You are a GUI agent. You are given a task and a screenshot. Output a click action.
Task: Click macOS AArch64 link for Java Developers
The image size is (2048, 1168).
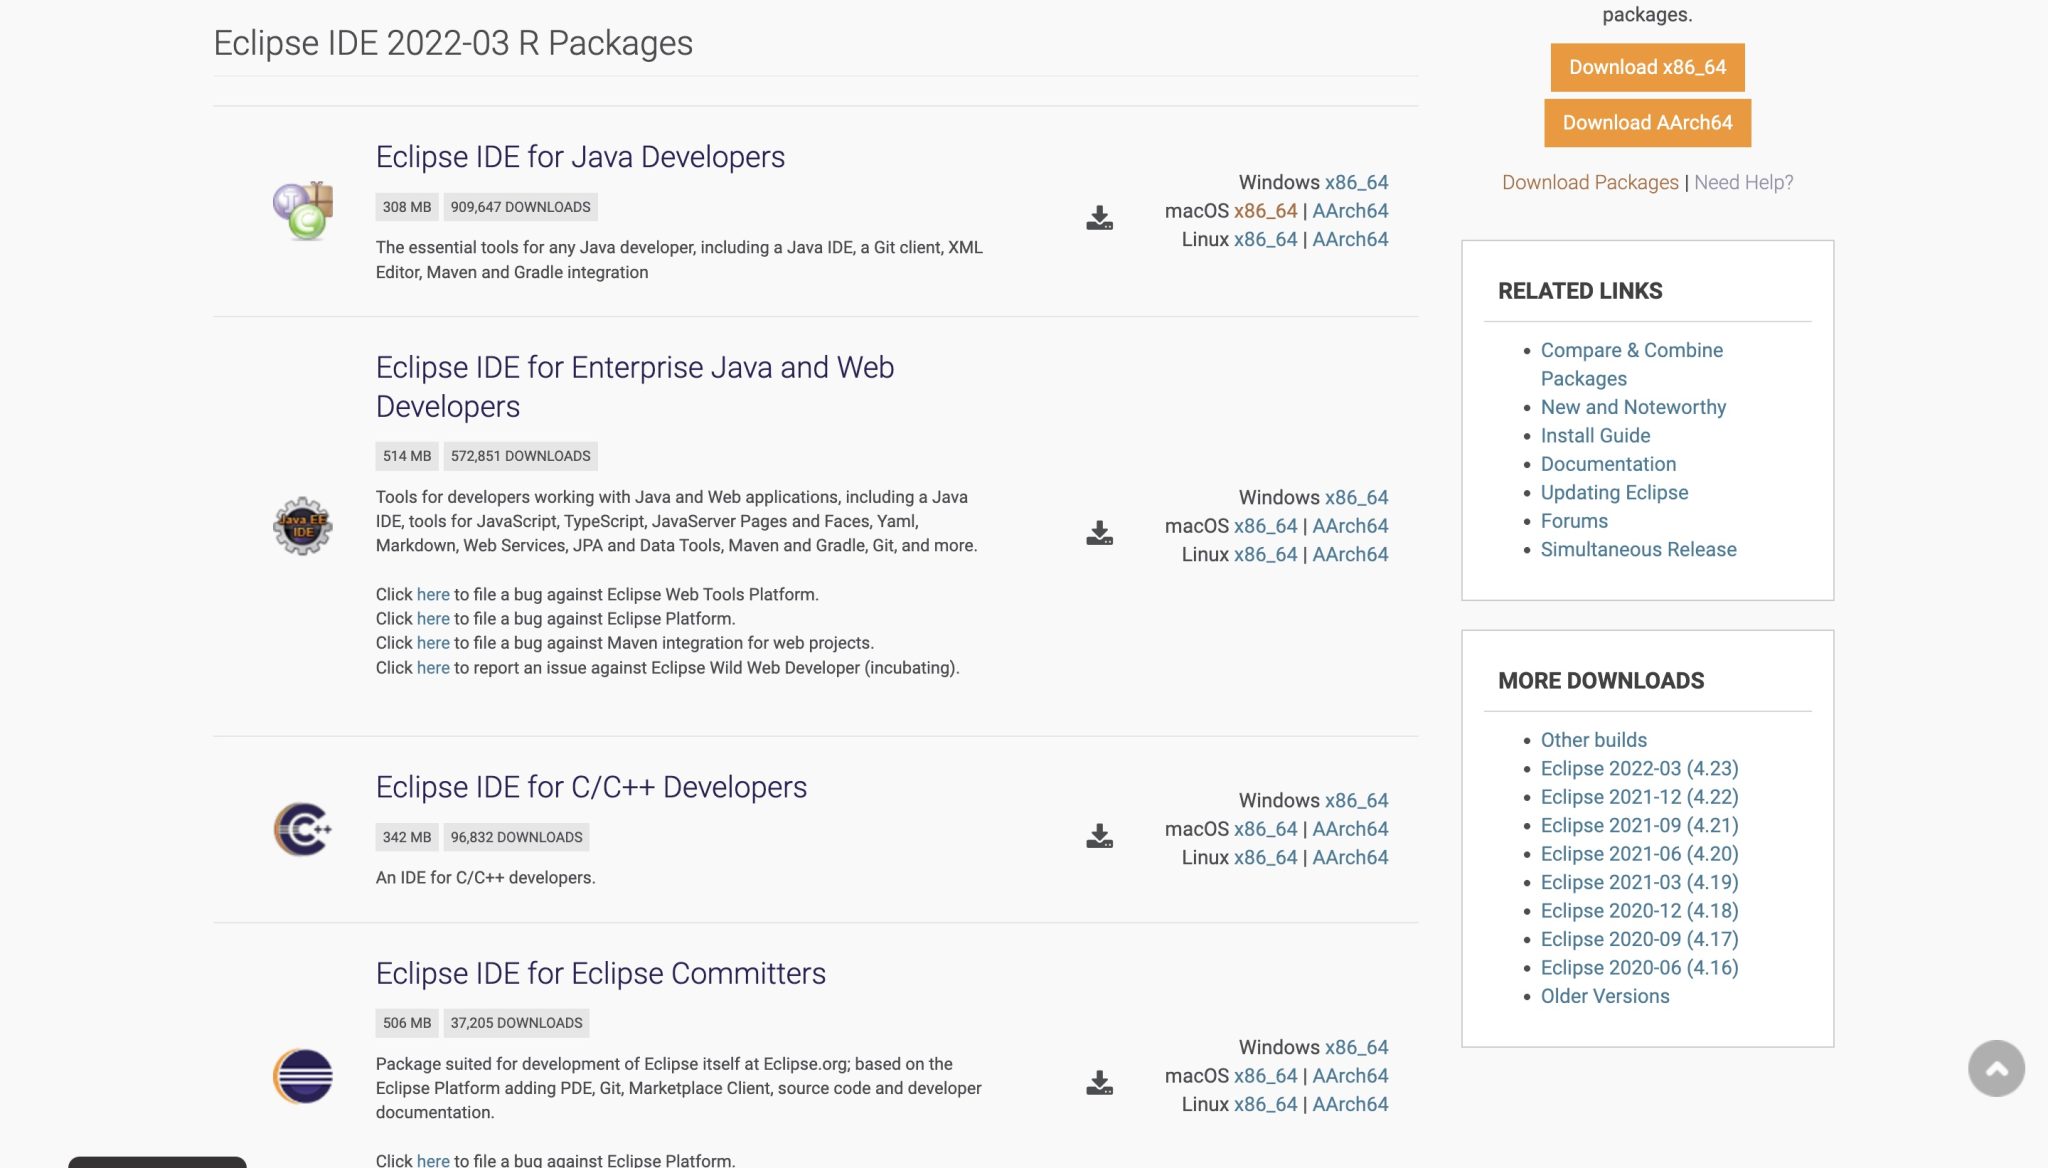coord(1350,211)
